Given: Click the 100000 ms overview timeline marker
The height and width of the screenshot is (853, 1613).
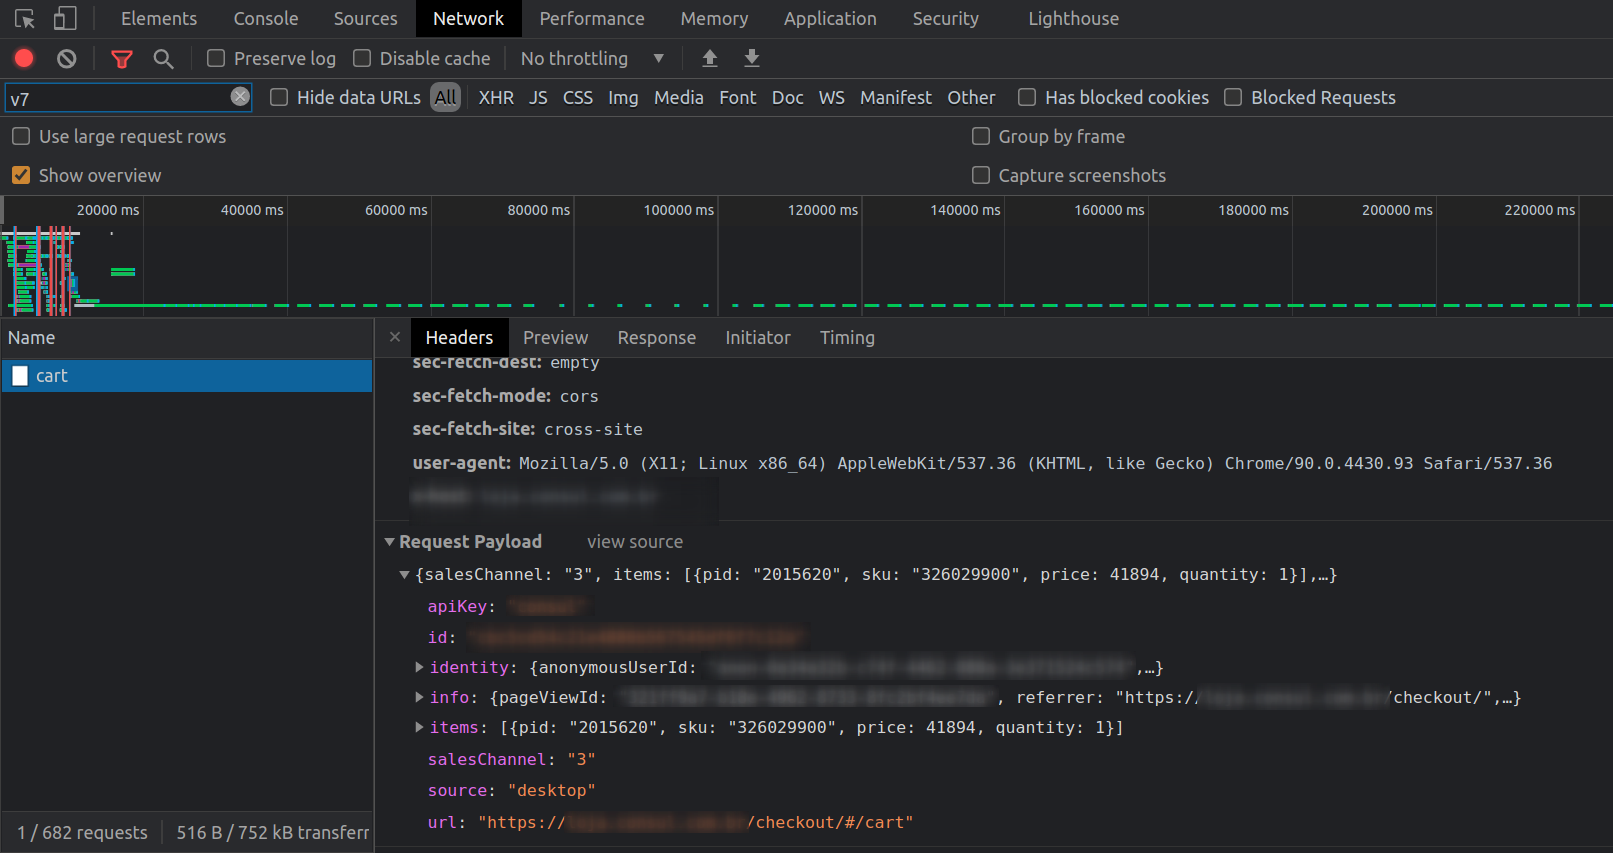Looking at the screenshot, I should click(x=679, y=210).
